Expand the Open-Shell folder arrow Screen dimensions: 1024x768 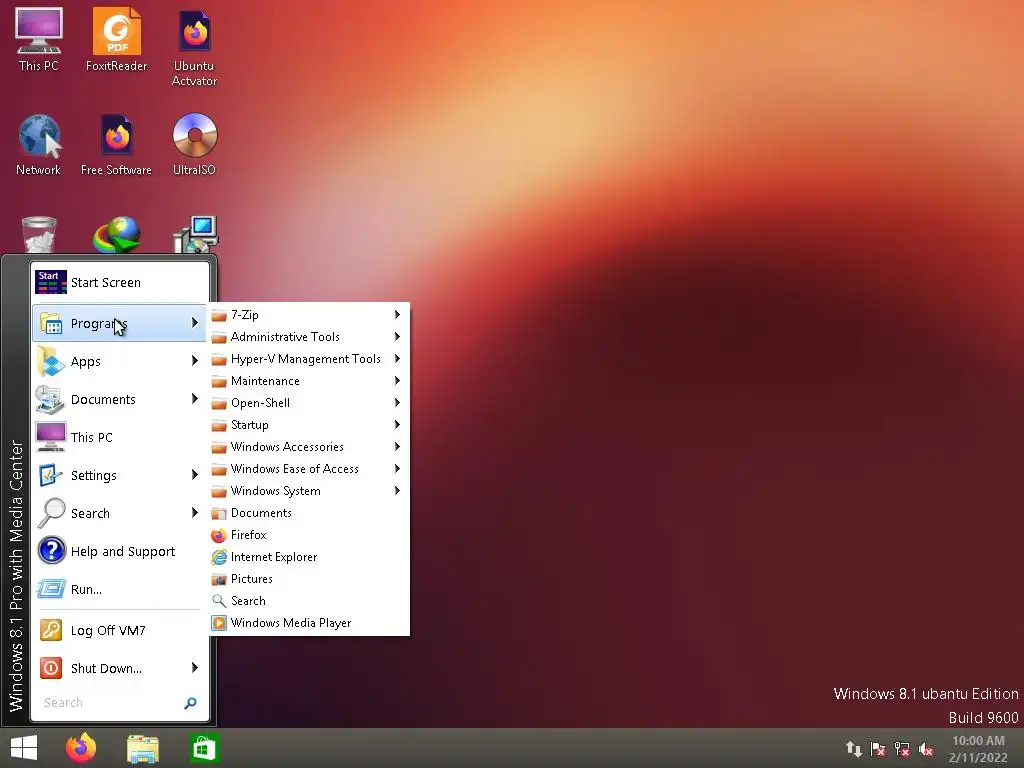coord(397,403)
